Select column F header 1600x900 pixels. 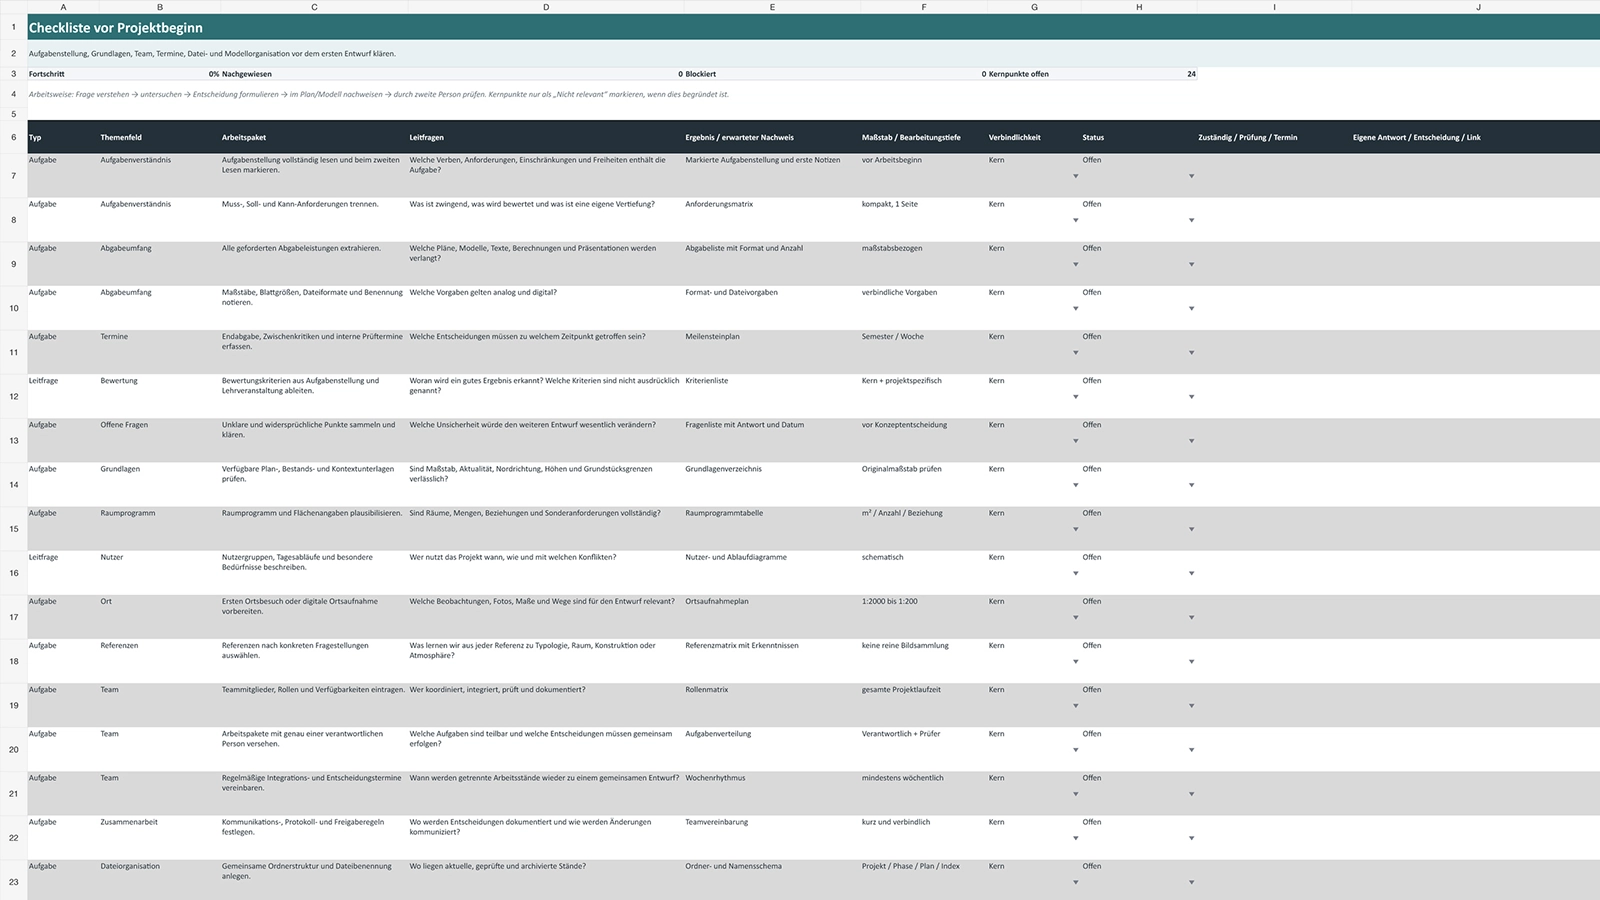coord(923,7)
